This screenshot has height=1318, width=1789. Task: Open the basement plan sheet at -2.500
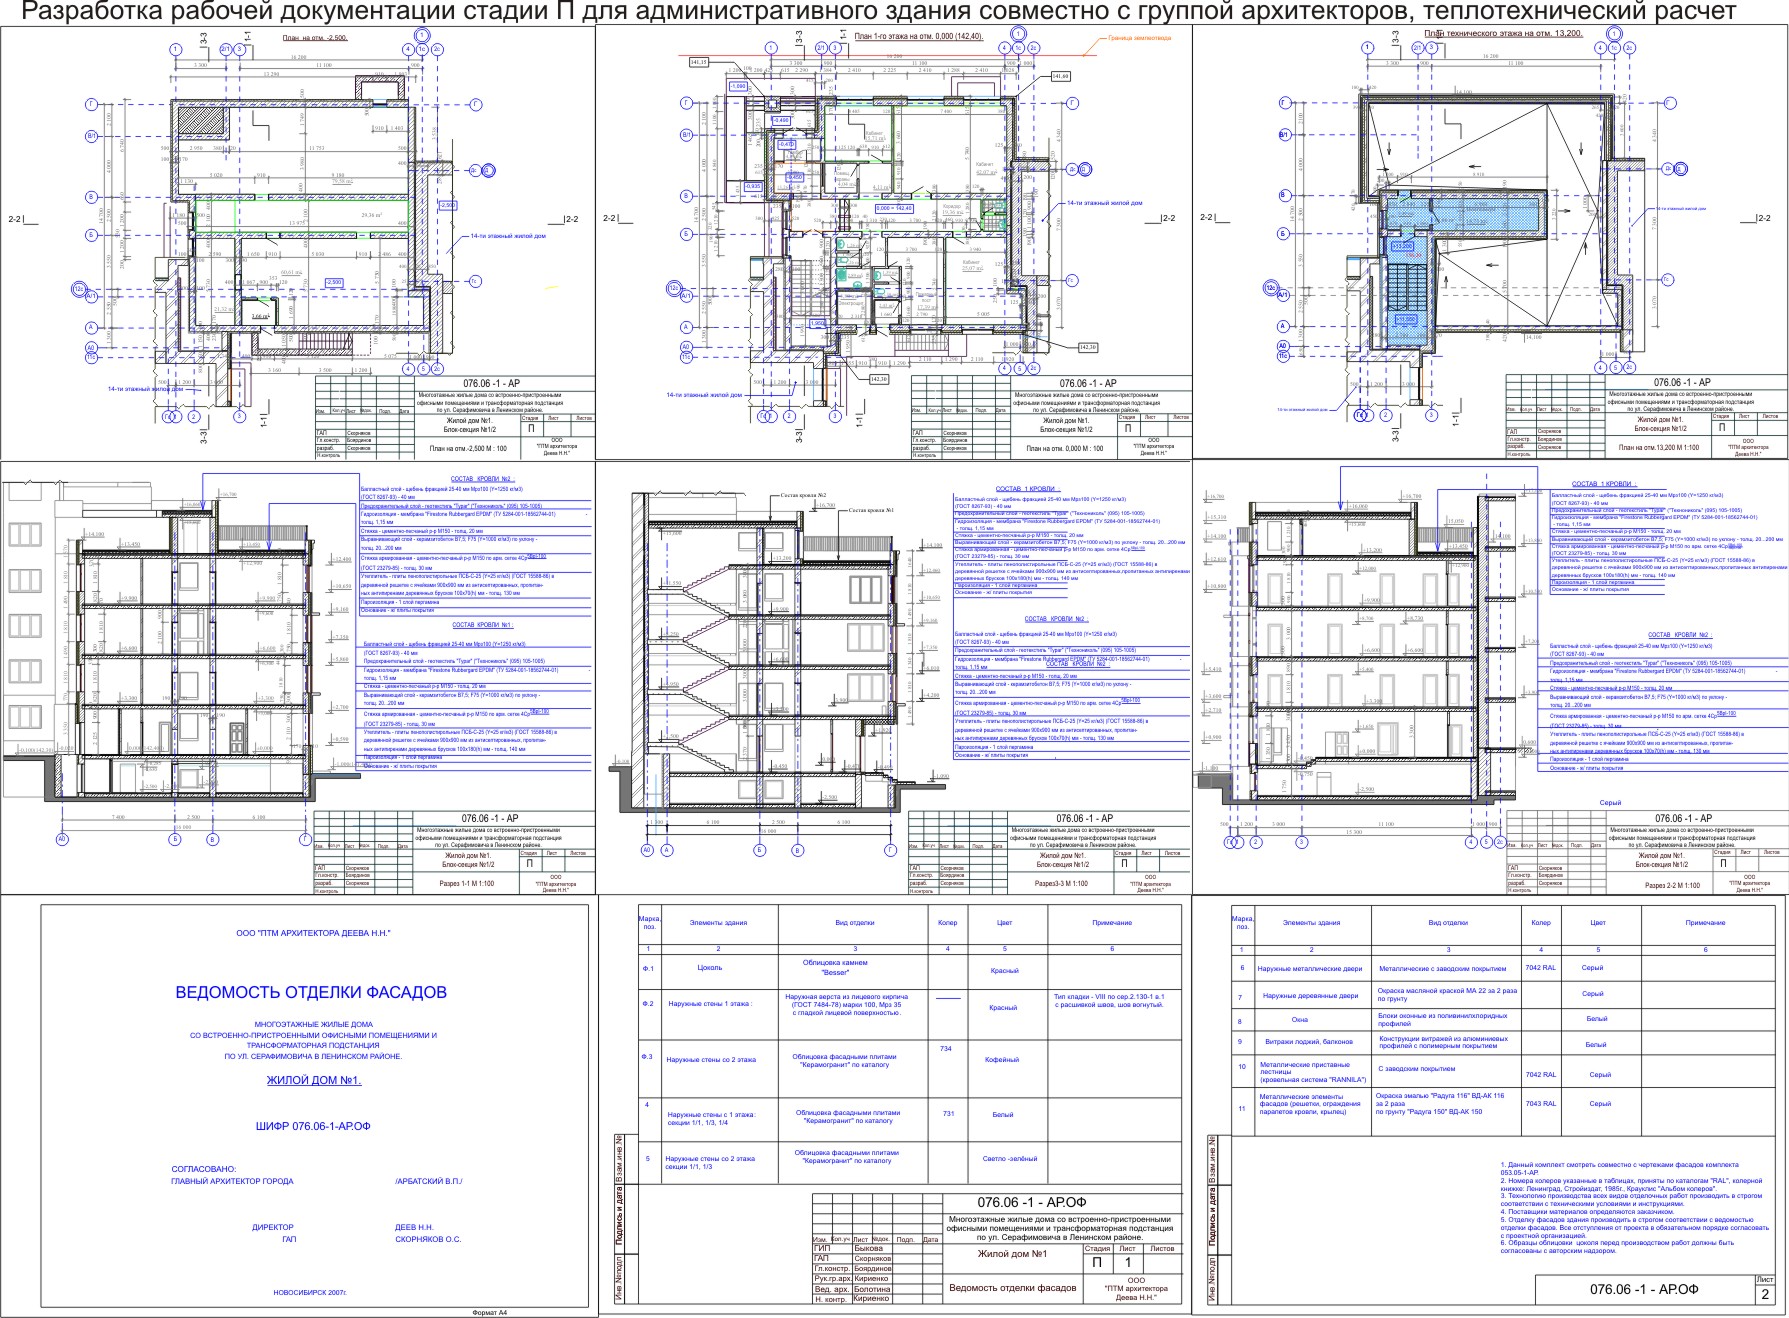pyautogui.click(x=298, y=243)
